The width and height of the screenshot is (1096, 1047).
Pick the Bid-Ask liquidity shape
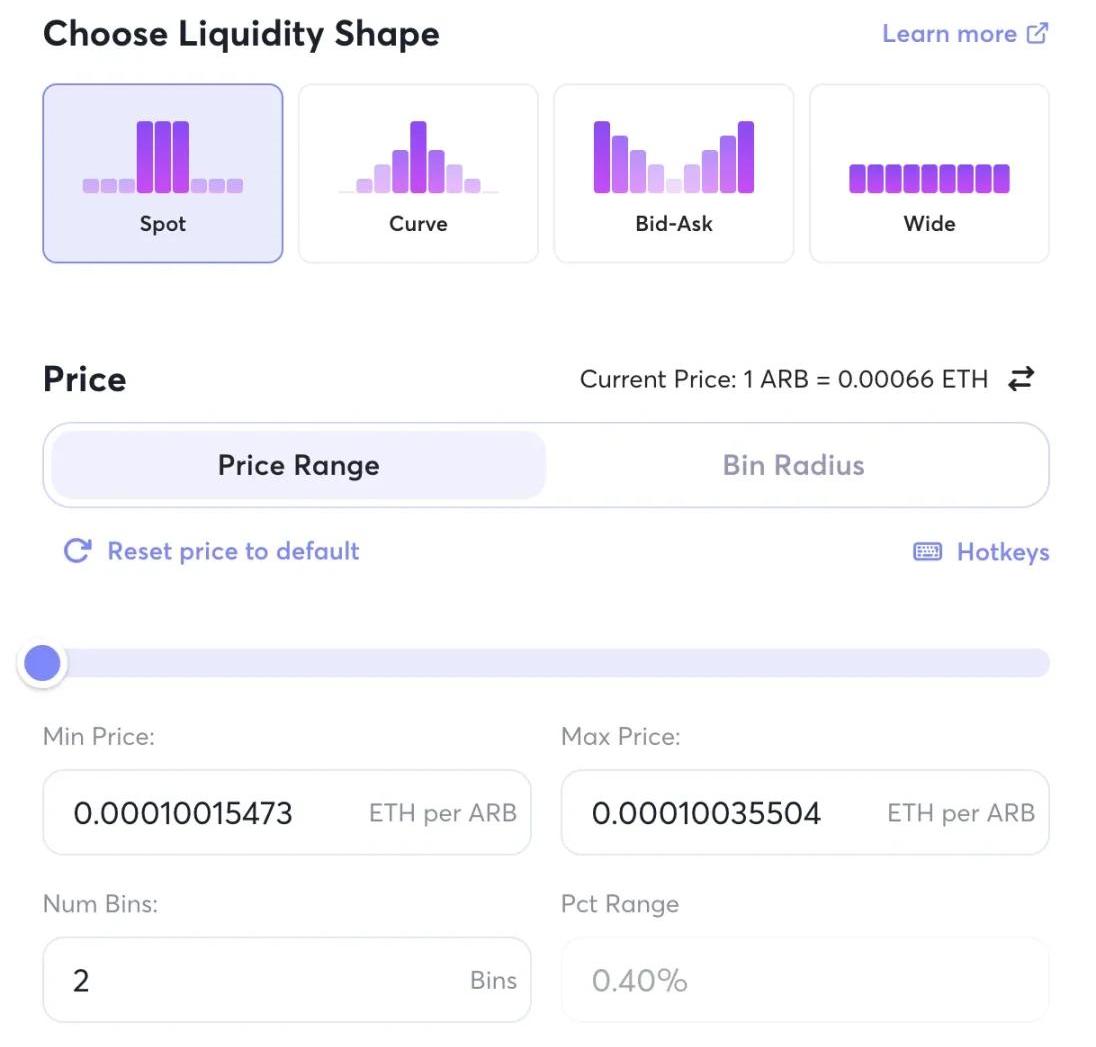pyautogui.click(x=673, y=173)
